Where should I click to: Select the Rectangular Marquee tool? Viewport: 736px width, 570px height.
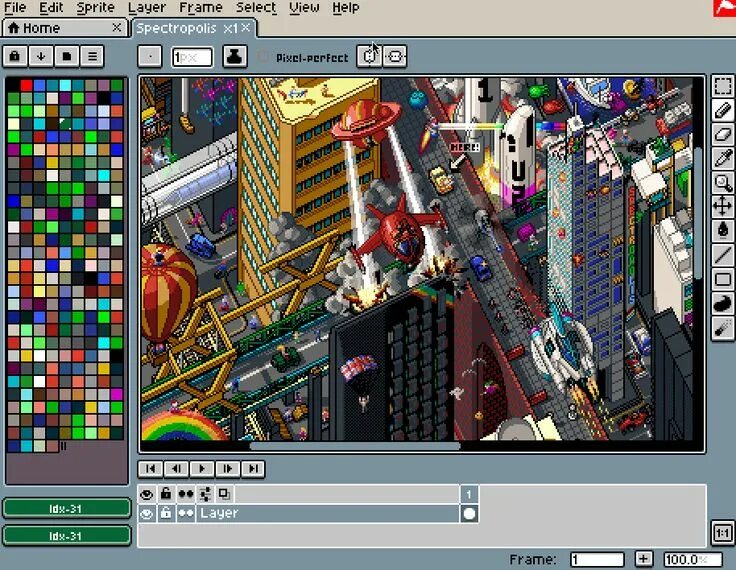click(723, 86)
